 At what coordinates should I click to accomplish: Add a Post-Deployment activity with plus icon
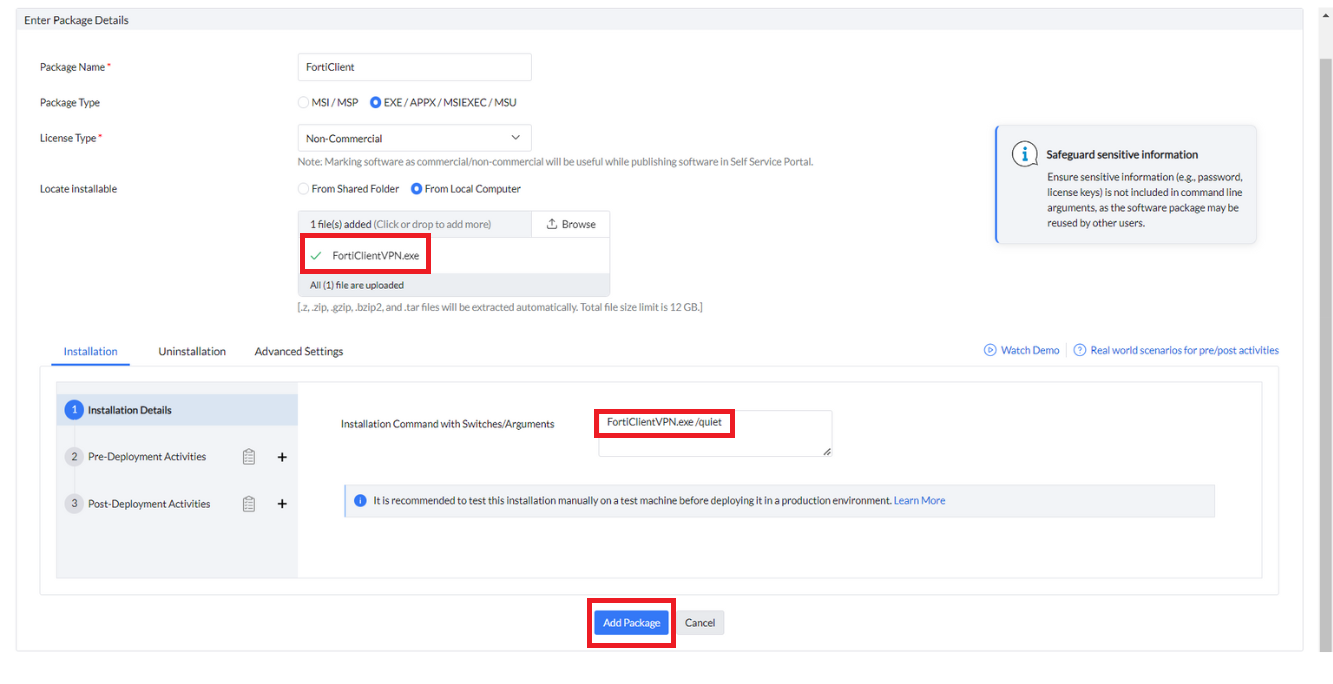click(282, 504)
